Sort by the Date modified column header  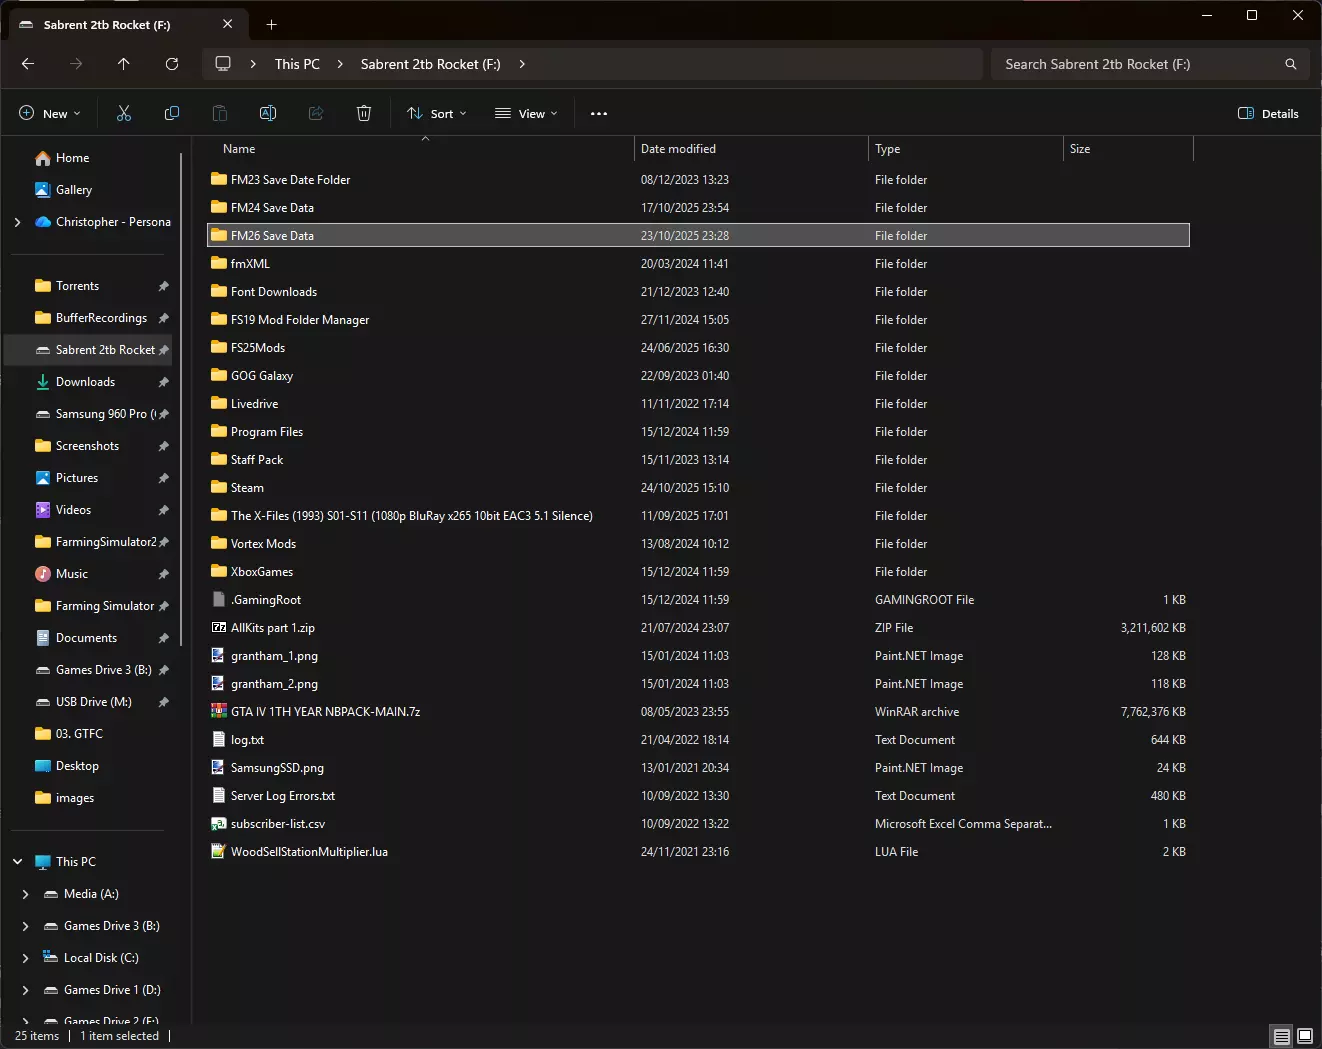[678, 149]
